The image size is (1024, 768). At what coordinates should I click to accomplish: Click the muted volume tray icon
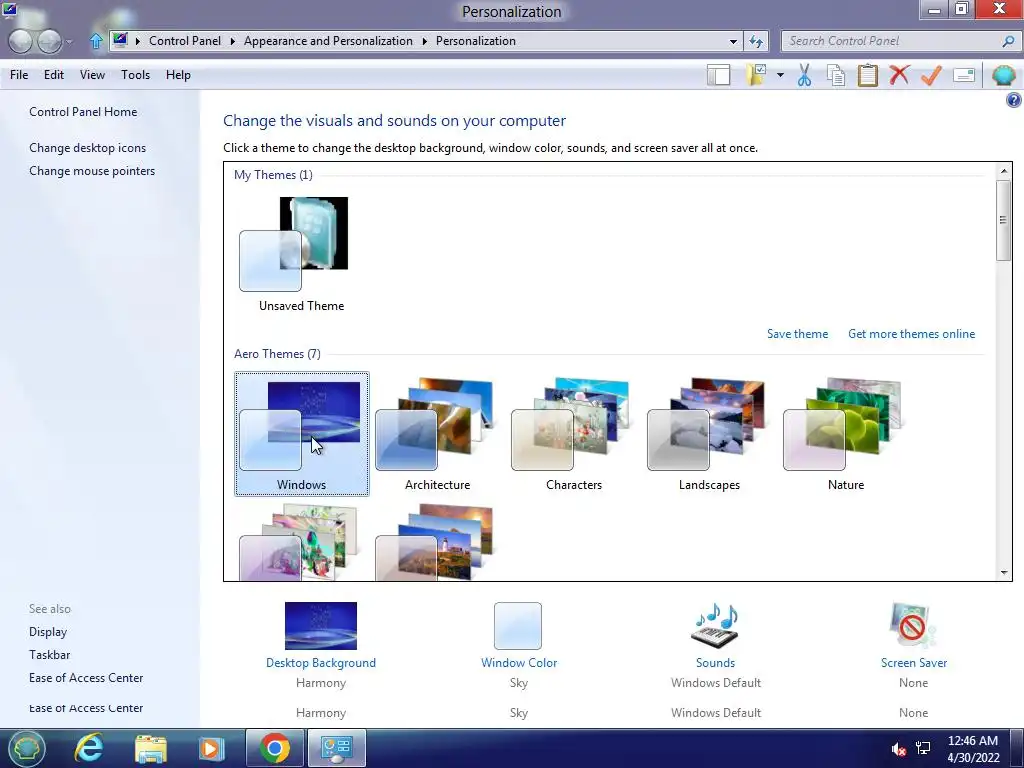click(x=899, y=749)
